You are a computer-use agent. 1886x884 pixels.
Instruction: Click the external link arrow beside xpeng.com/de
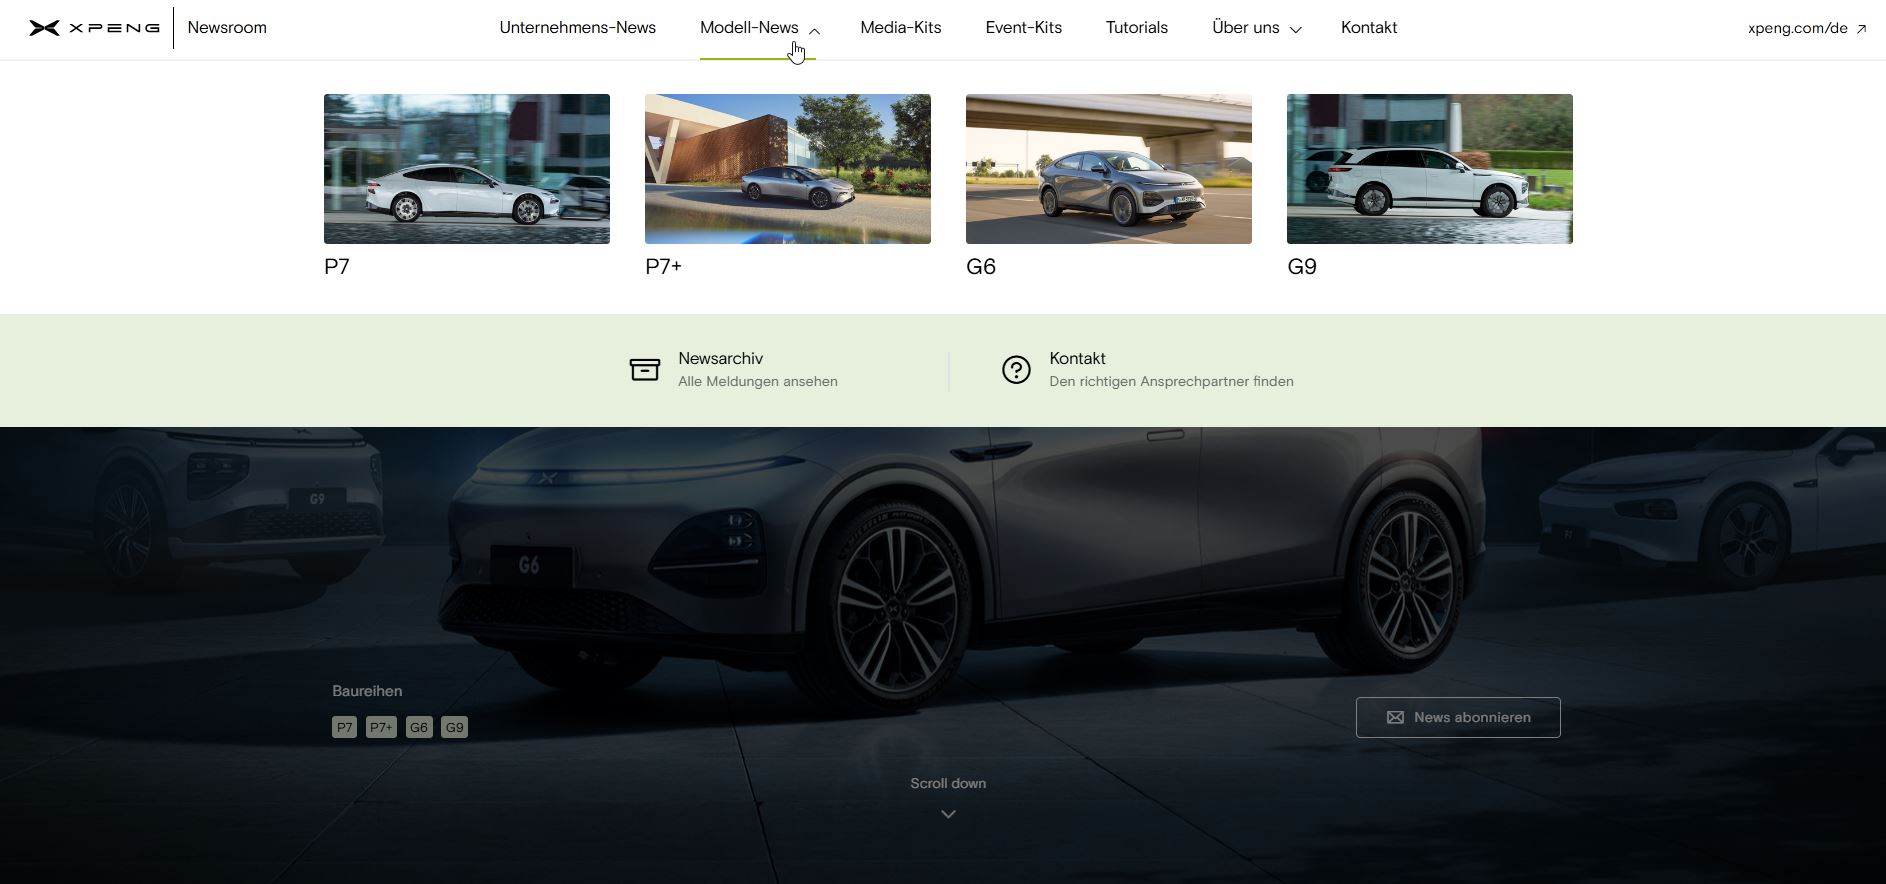tap(1861, 29)
